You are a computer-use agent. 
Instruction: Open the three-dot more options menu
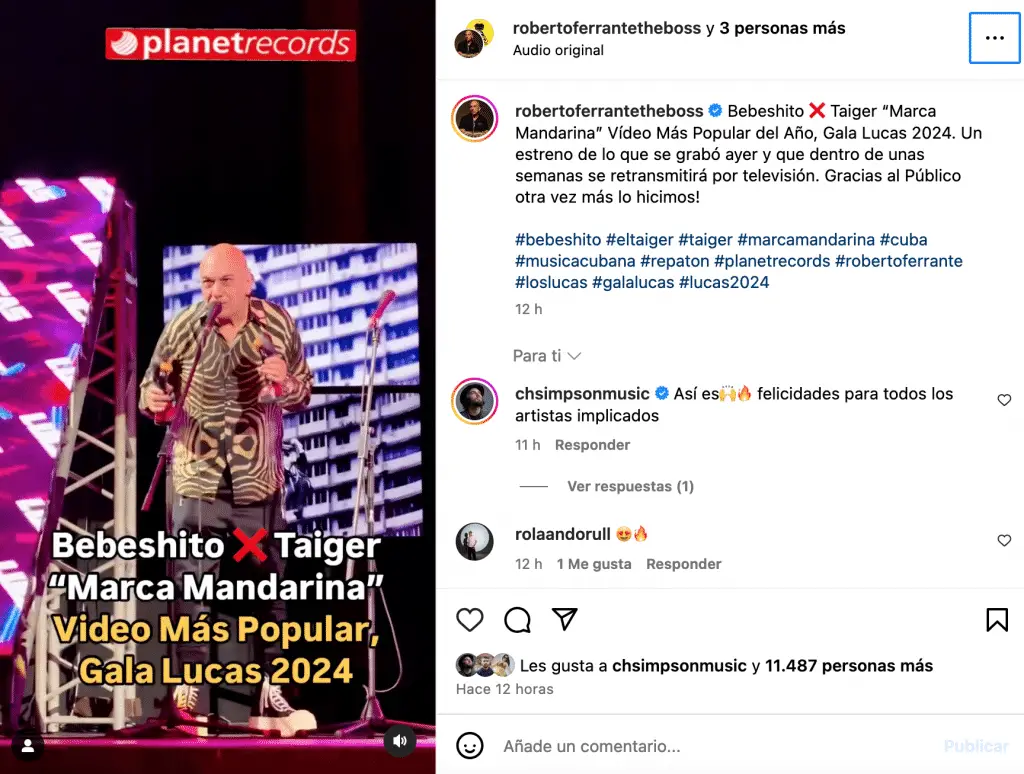pos(994,38)
